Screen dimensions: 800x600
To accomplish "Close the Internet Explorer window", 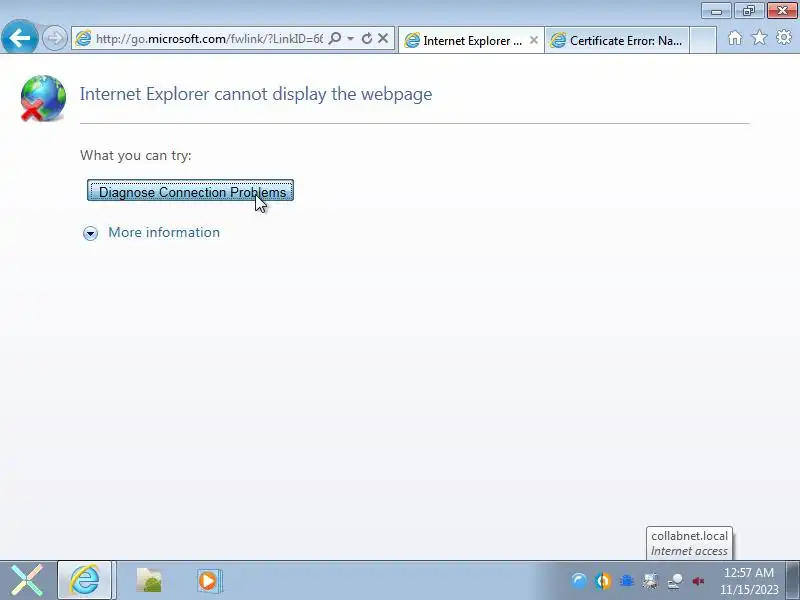I will click(782, 11).
